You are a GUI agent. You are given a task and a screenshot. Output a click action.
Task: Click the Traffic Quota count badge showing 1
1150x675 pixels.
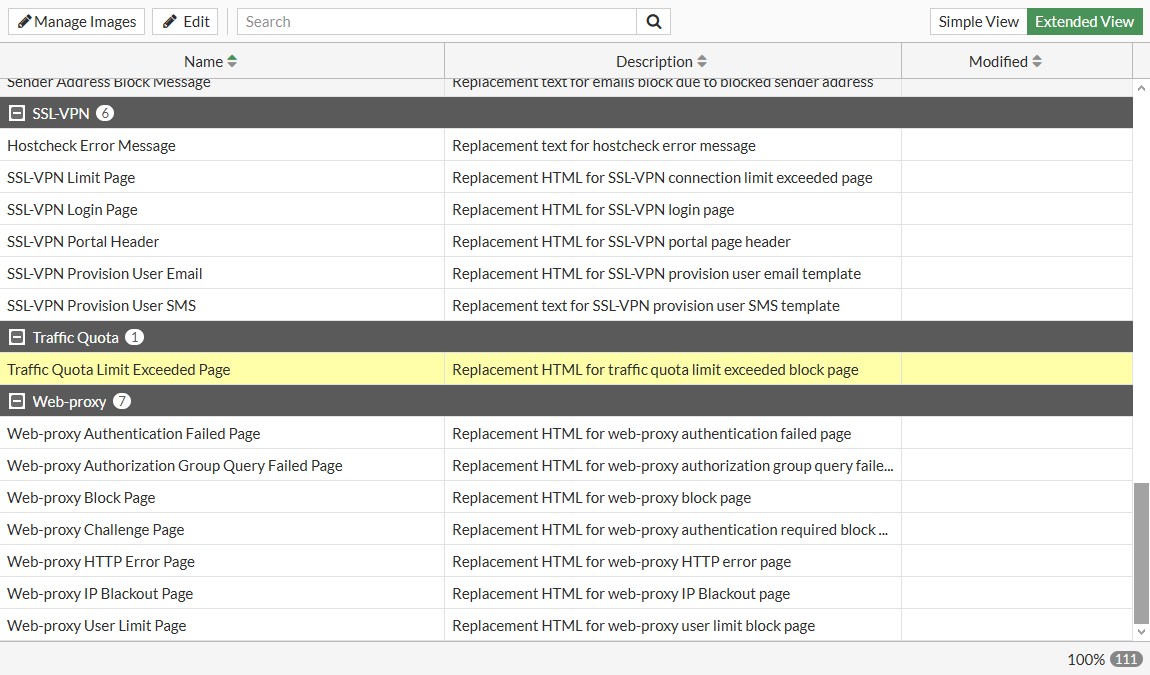pos(134,337)
